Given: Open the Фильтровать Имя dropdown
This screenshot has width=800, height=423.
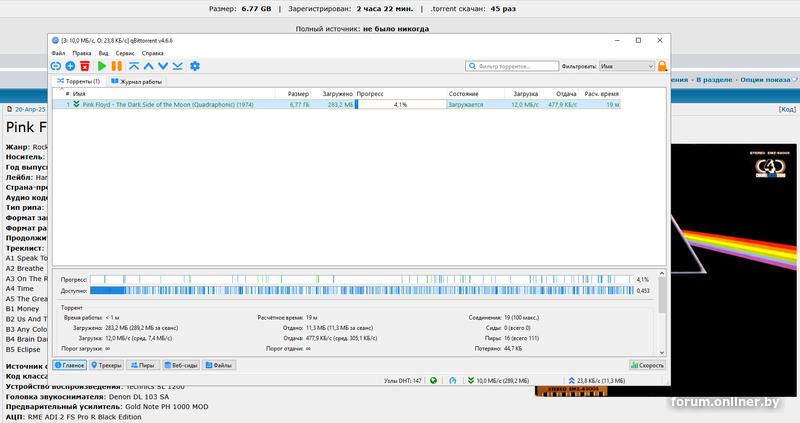Looking at the screenshot, I should pyautogui.click(x=627, y=66).
